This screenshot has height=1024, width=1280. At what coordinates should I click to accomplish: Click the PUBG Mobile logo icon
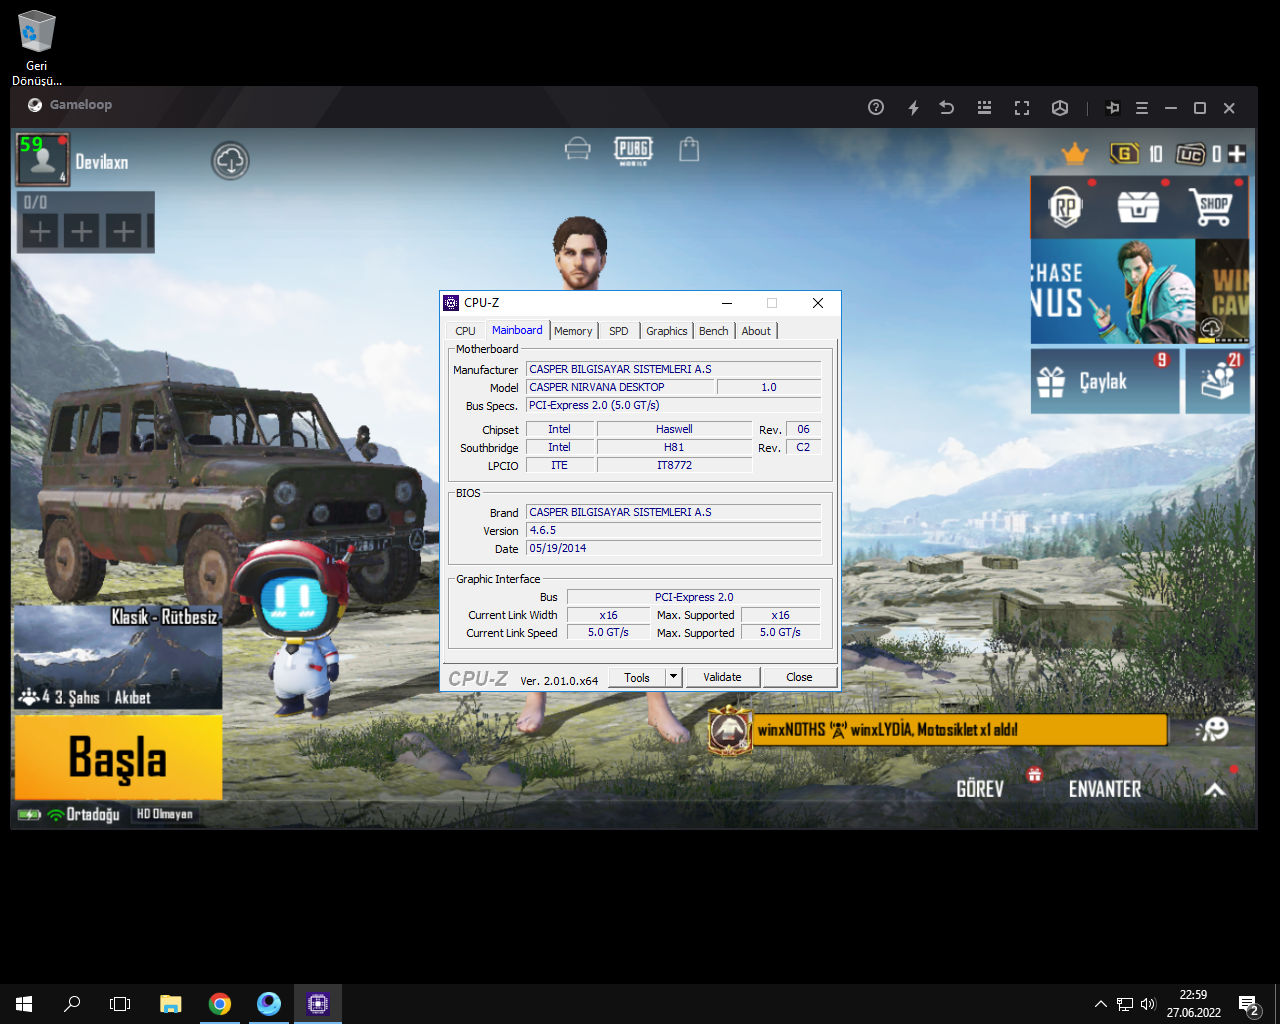pyautogui.click(x=633, y=150)
